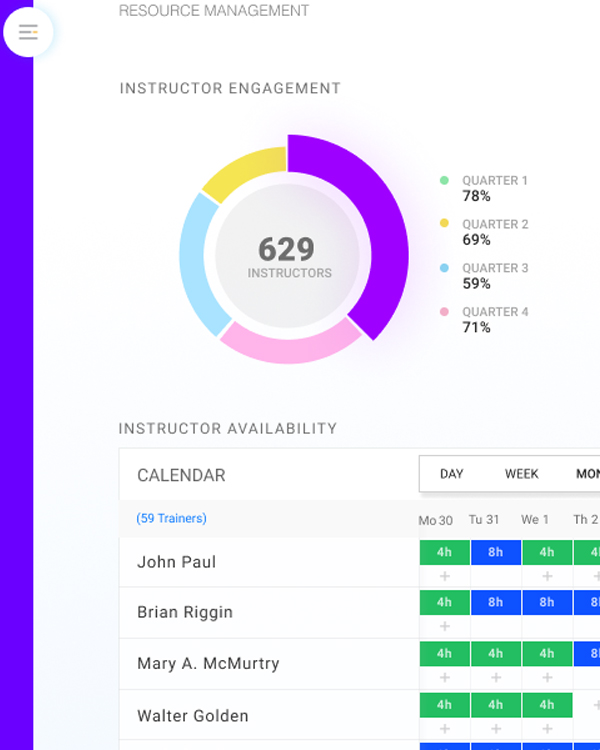Add entry under Mary A. McMurtry's Tuesday block

(x=496, y=678)
